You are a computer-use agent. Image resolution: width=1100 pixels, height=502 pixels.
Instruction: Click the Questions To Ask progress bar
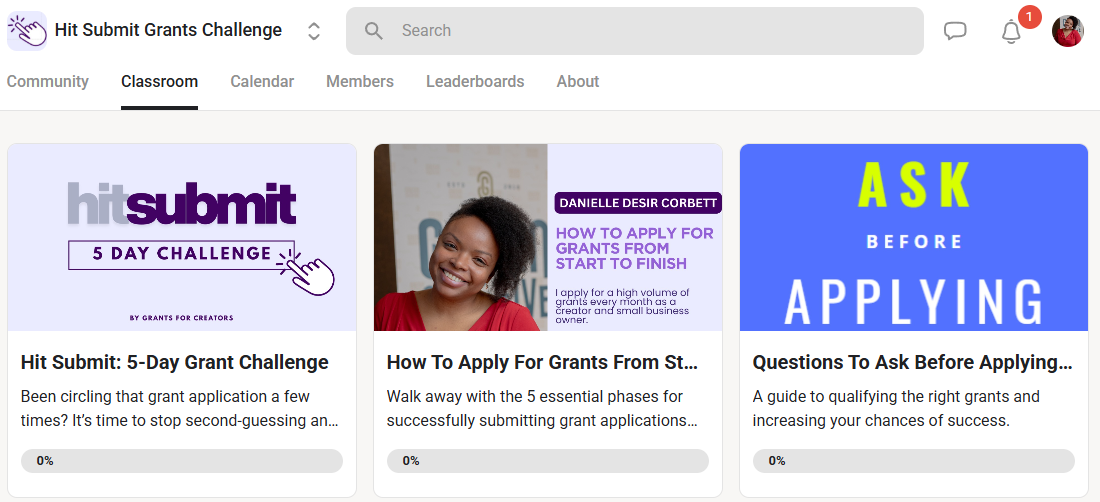[x=913, y=461]
